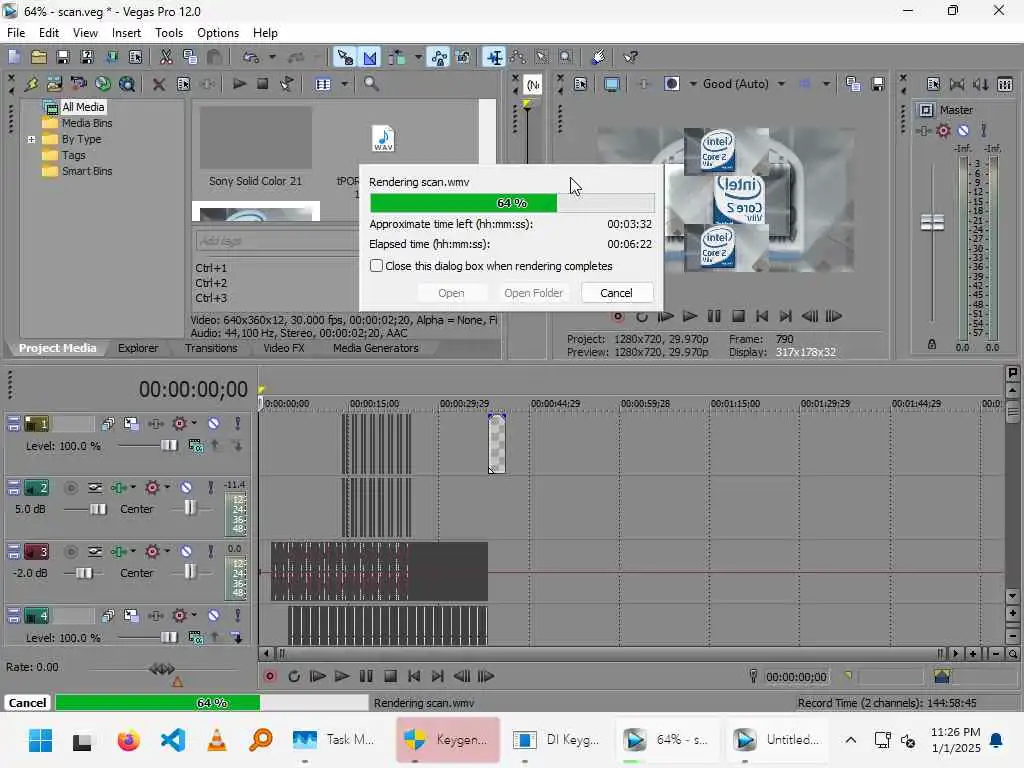The height and width of the screenshot is (768, 1024).
Task: Switch to the Video FX tab
Action: click(283, 348)
